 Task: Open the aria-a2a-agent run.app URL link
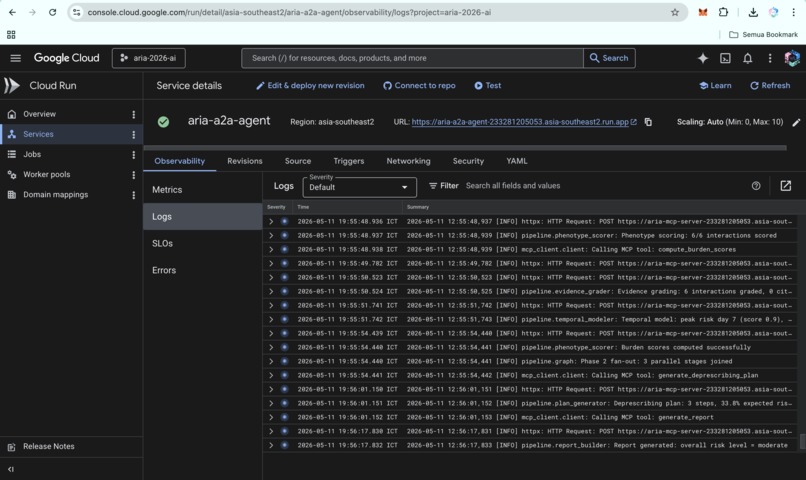click(520, 122)
